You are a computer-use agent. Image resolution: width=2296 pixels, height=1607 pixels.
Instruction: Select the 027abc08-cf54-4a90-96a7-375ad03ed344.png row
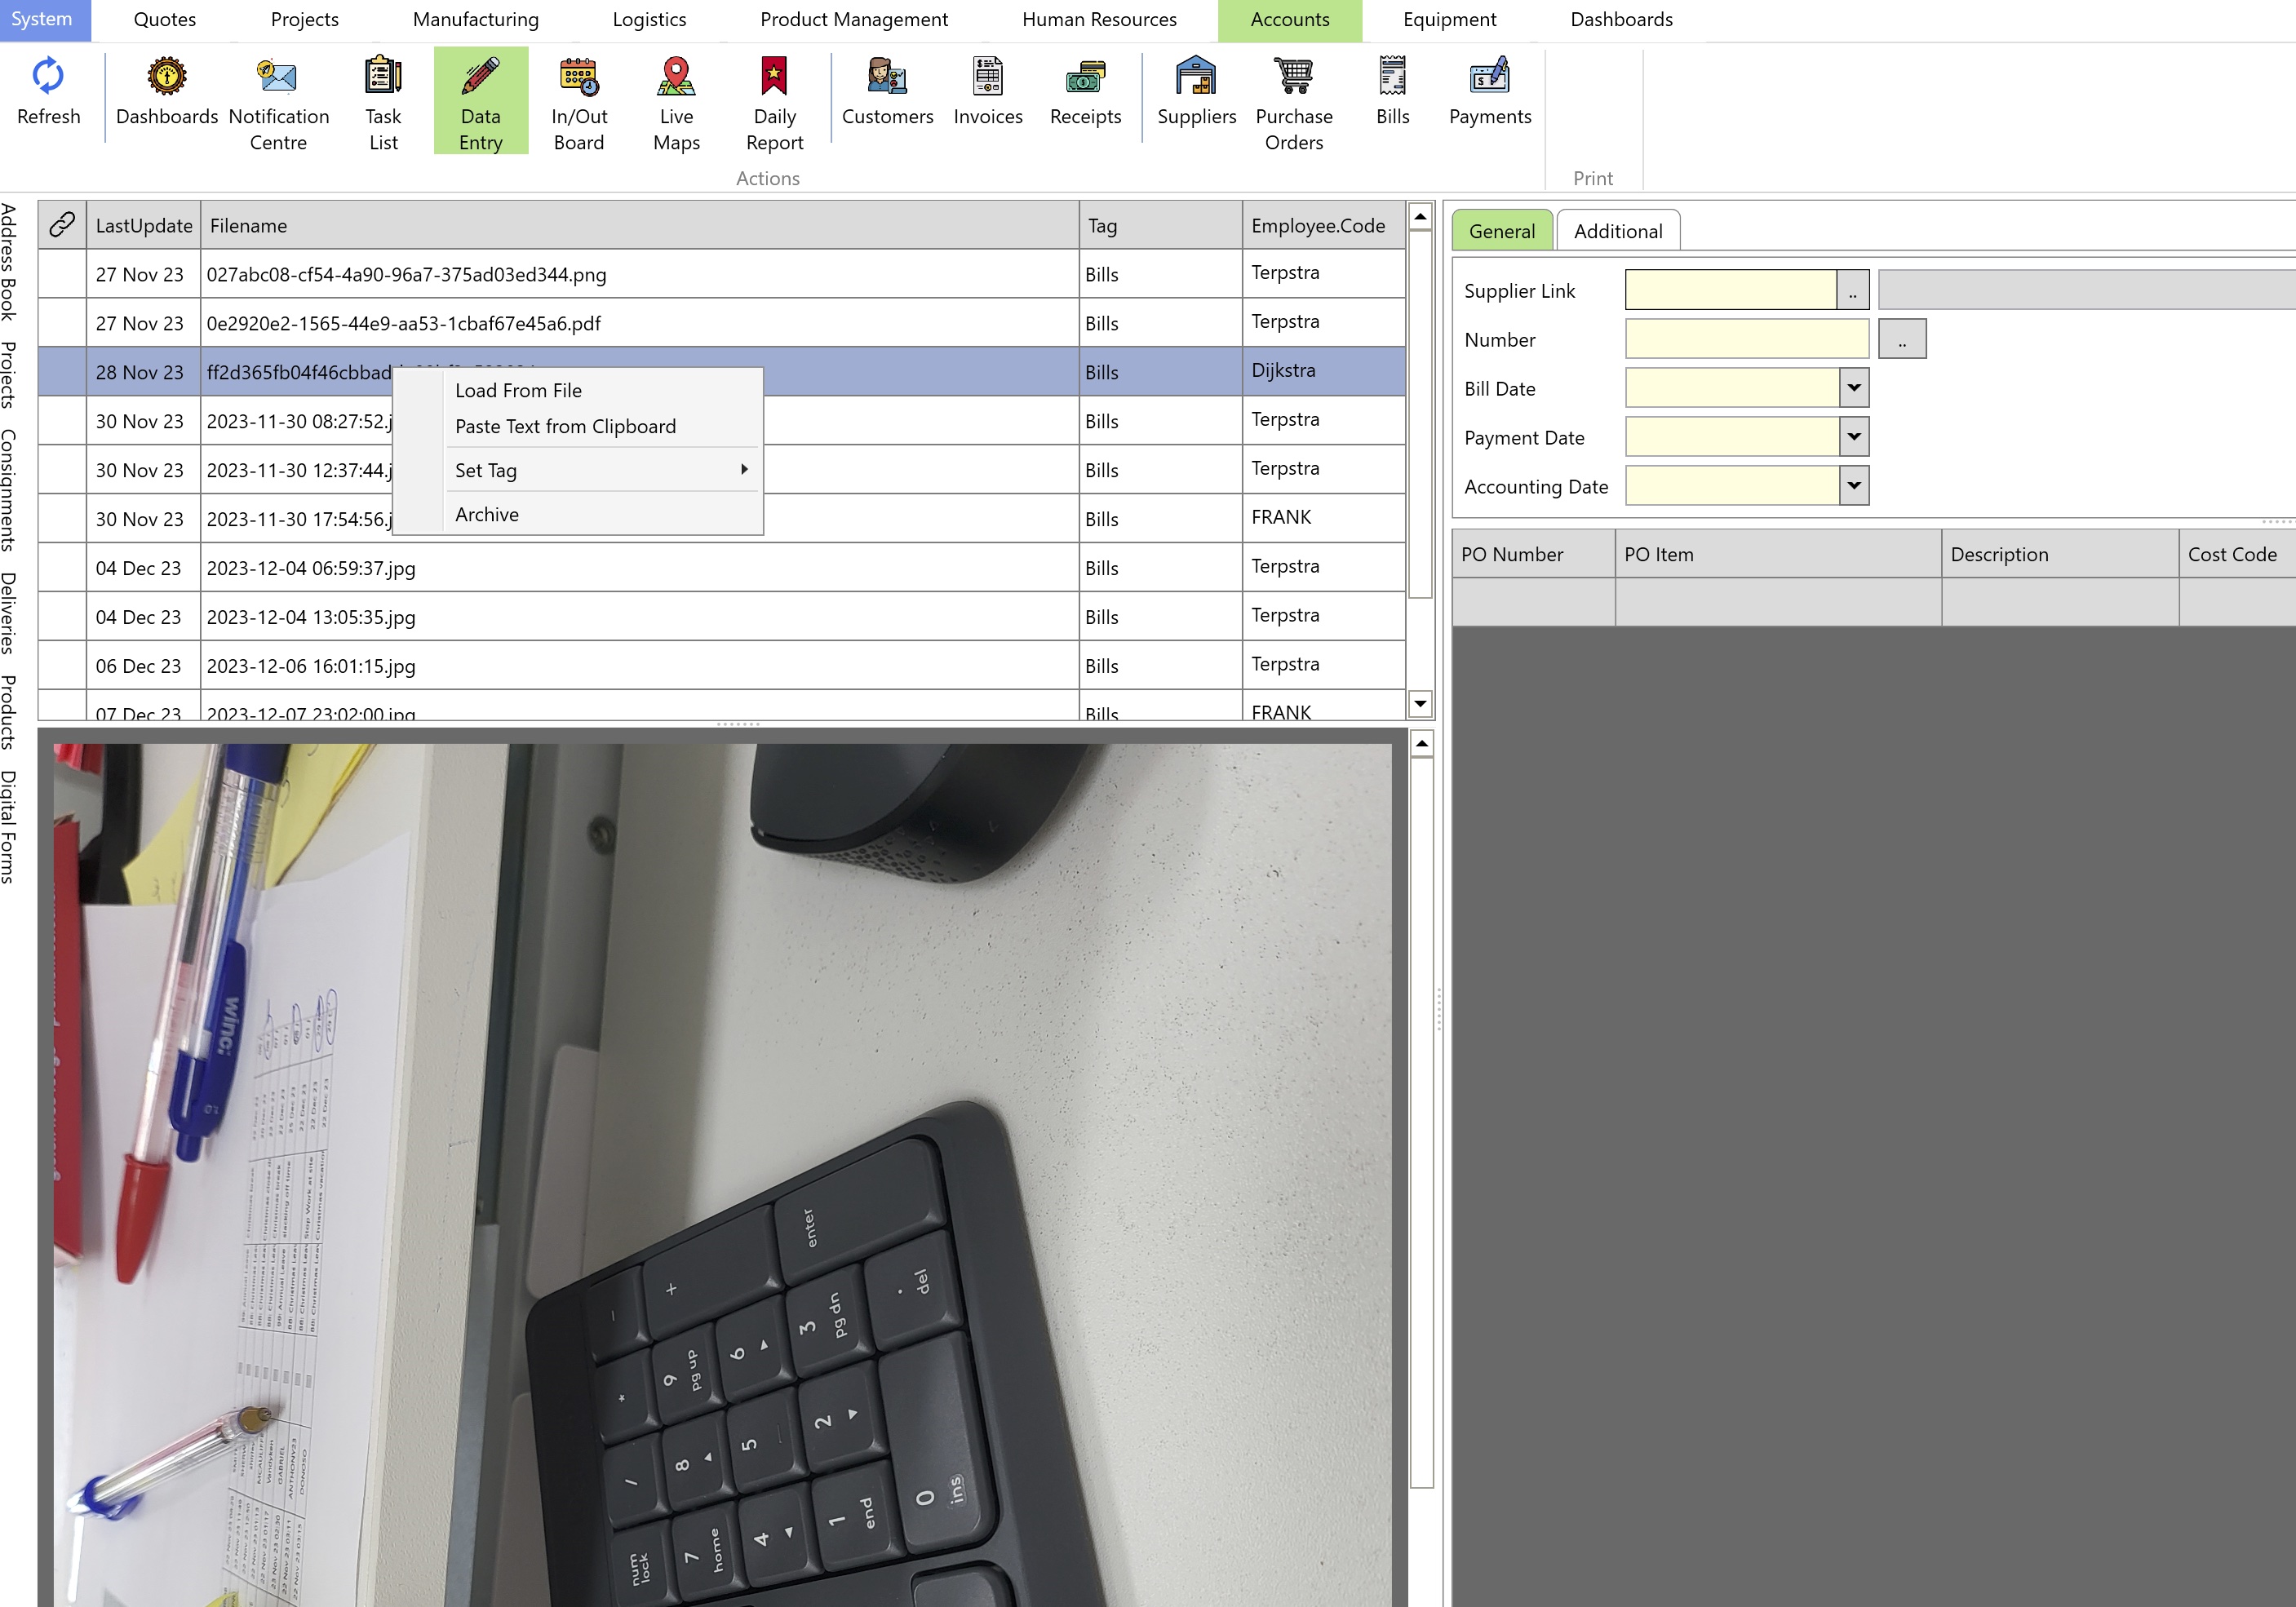point(722,274)
